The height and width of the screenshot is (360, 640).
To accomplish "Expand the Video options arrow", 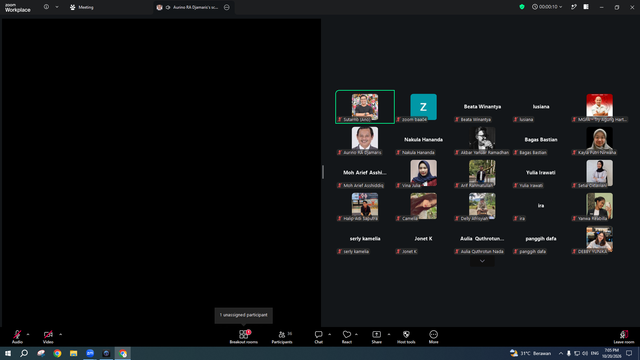I will tap(60, 334).
